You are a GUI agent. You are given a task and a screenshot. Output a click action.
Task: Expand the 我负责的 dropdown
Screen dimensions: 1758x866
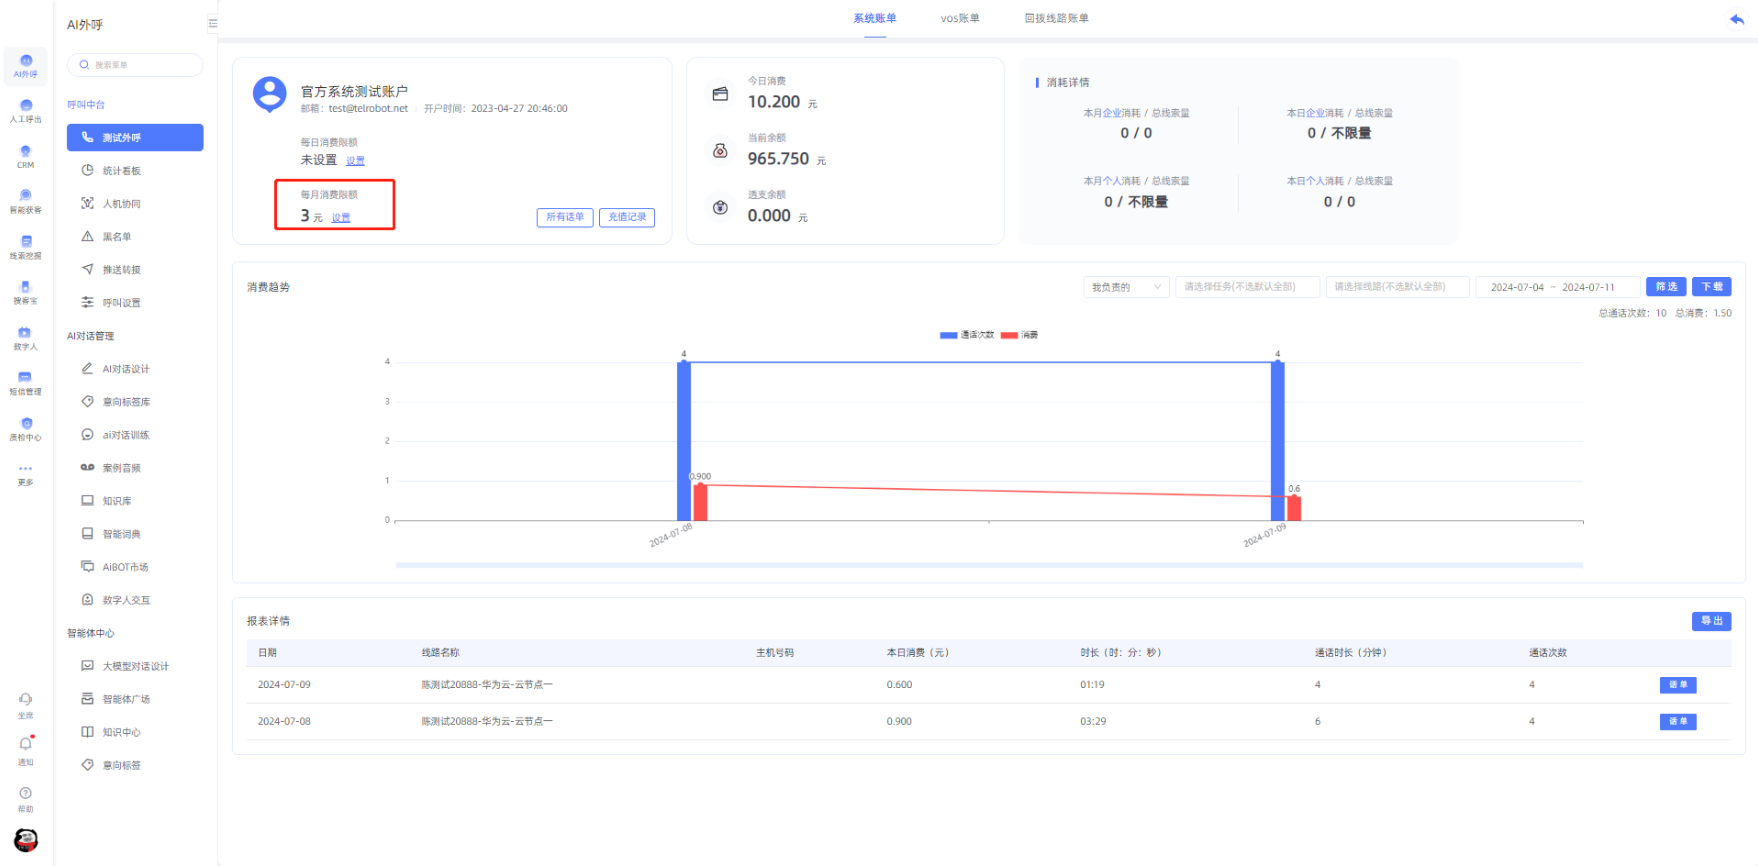[x=1126, y=287]
